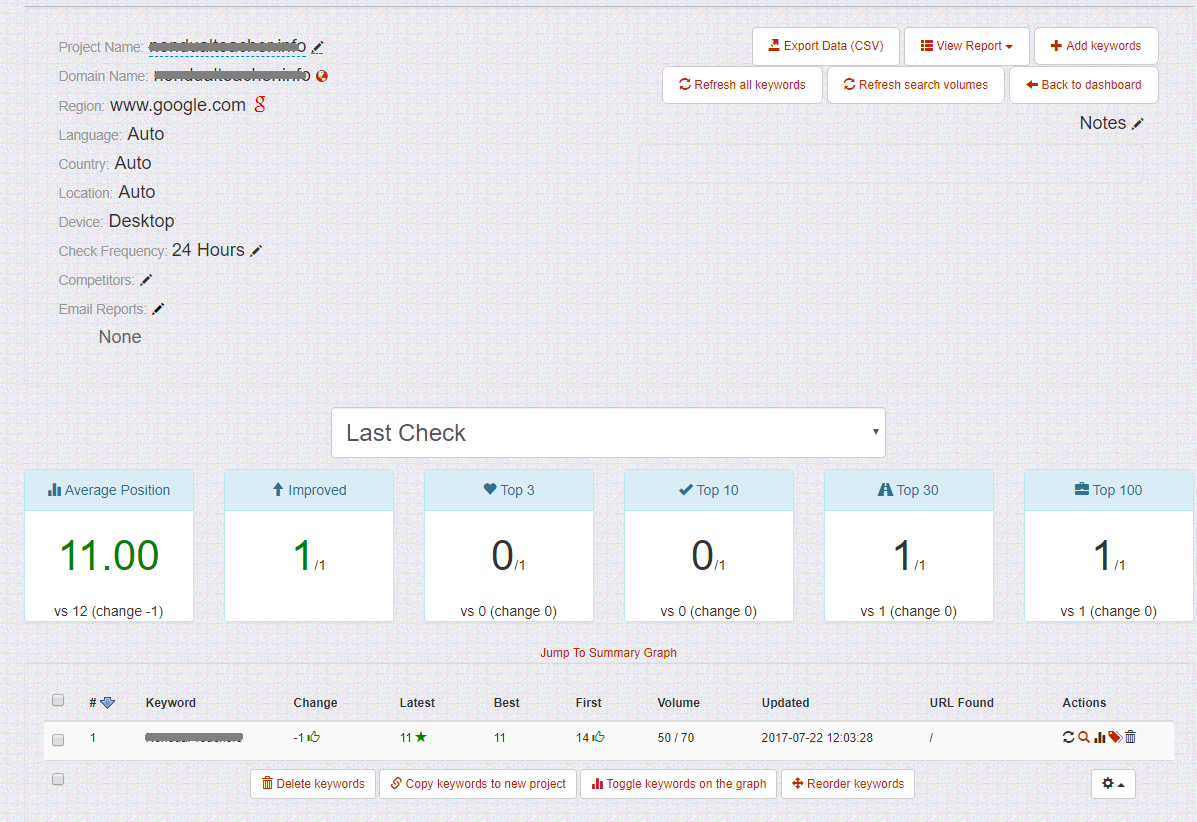1197x822 pixels.
Task: Click the red Google icon beside Region
Action: tap(260, 104)
